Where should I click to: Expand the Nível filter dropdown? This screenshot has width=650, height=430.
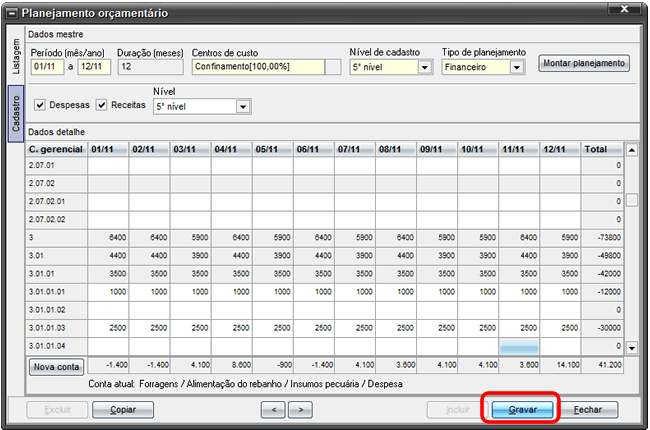[x=243, y=107]
